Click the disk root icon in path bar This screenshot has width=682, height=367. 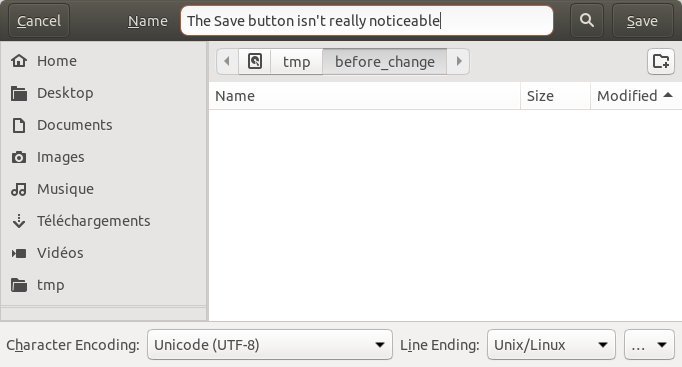(x=255, y=61)
